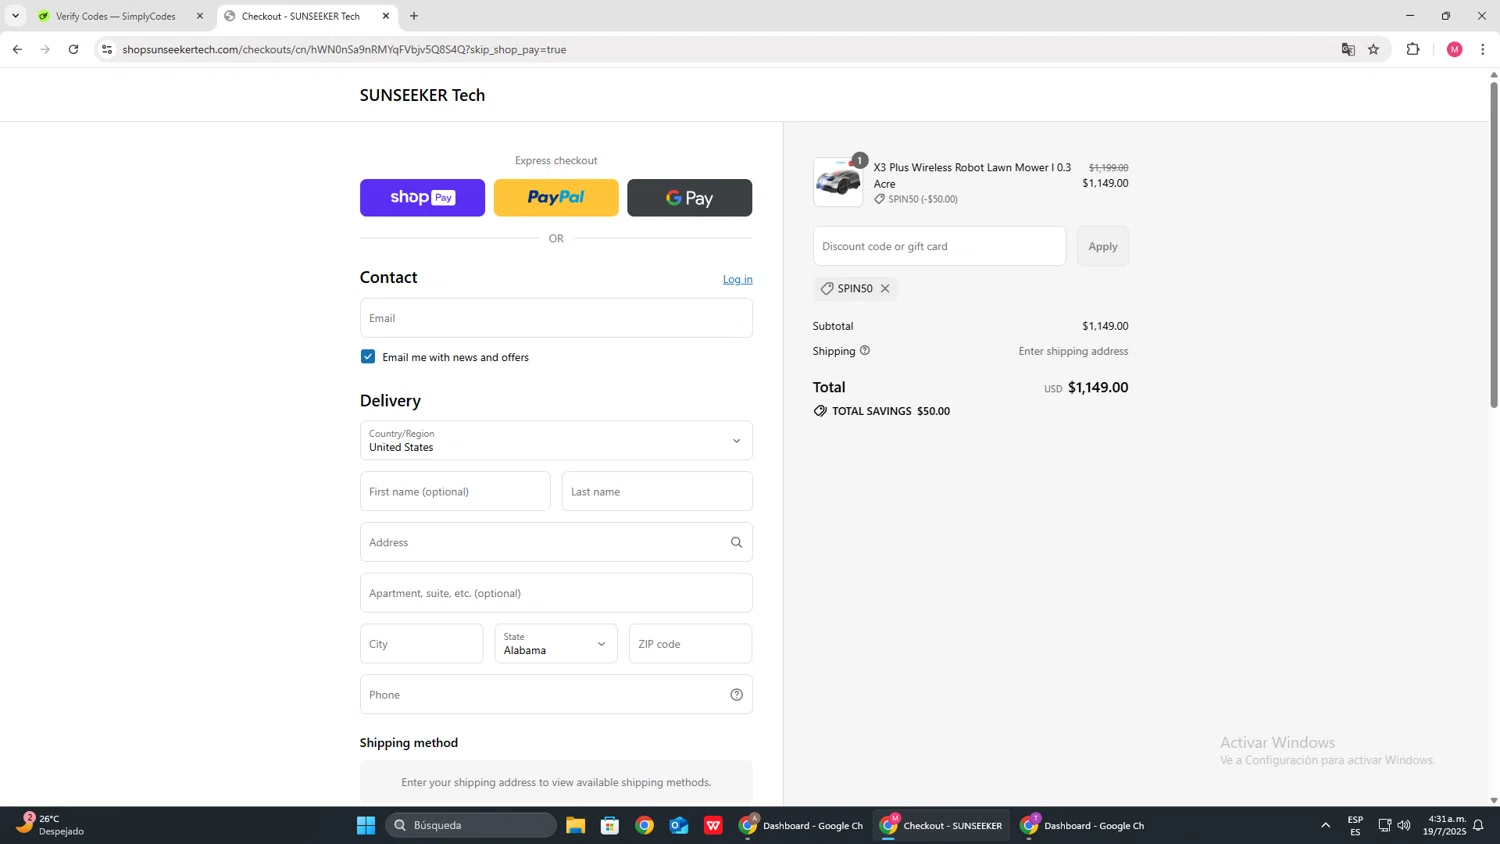1500x844 pixels.
Task: Open the notifications bell icon
Action: coord(1478,826)
